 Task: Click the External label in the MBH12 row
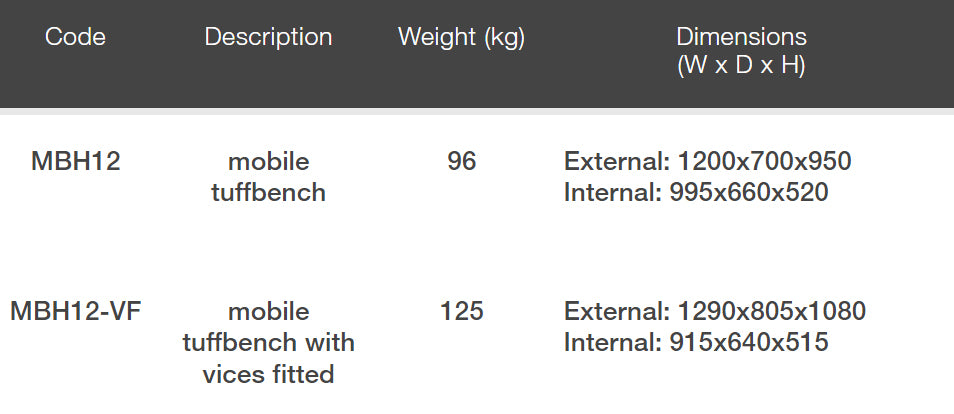point(616,161)
